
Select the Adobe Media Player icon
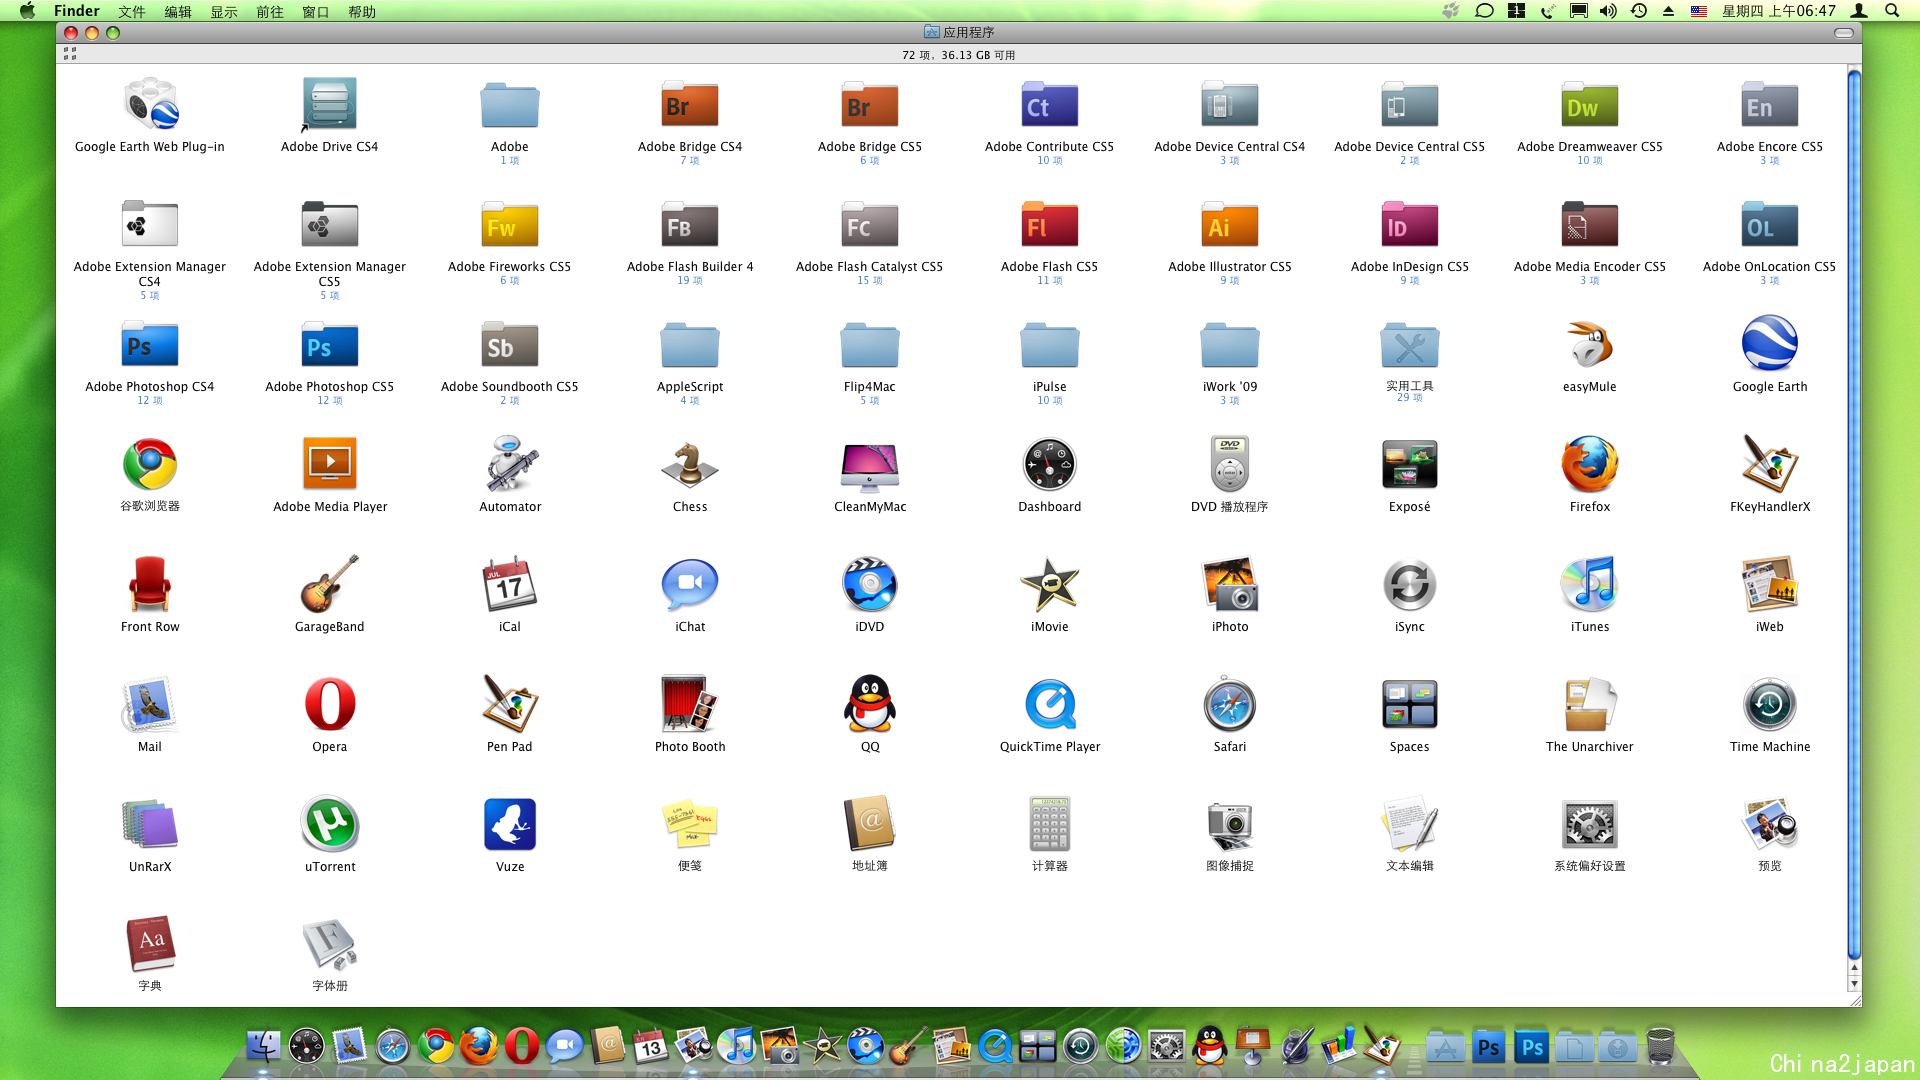click(330, 464)
